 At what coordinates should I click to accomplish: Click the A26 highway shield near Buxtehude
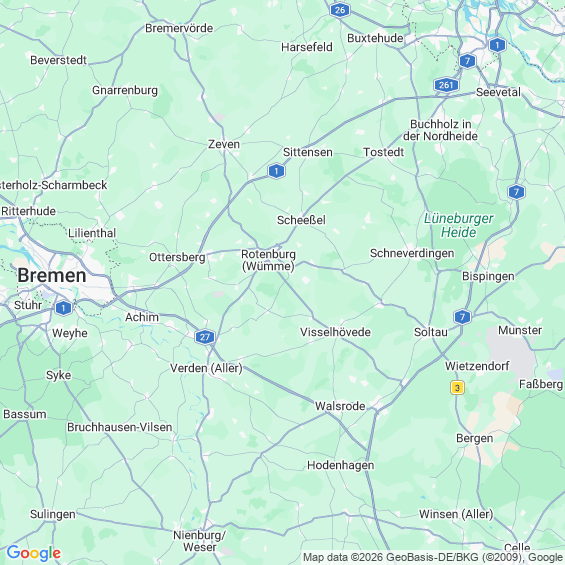[340, 10]
